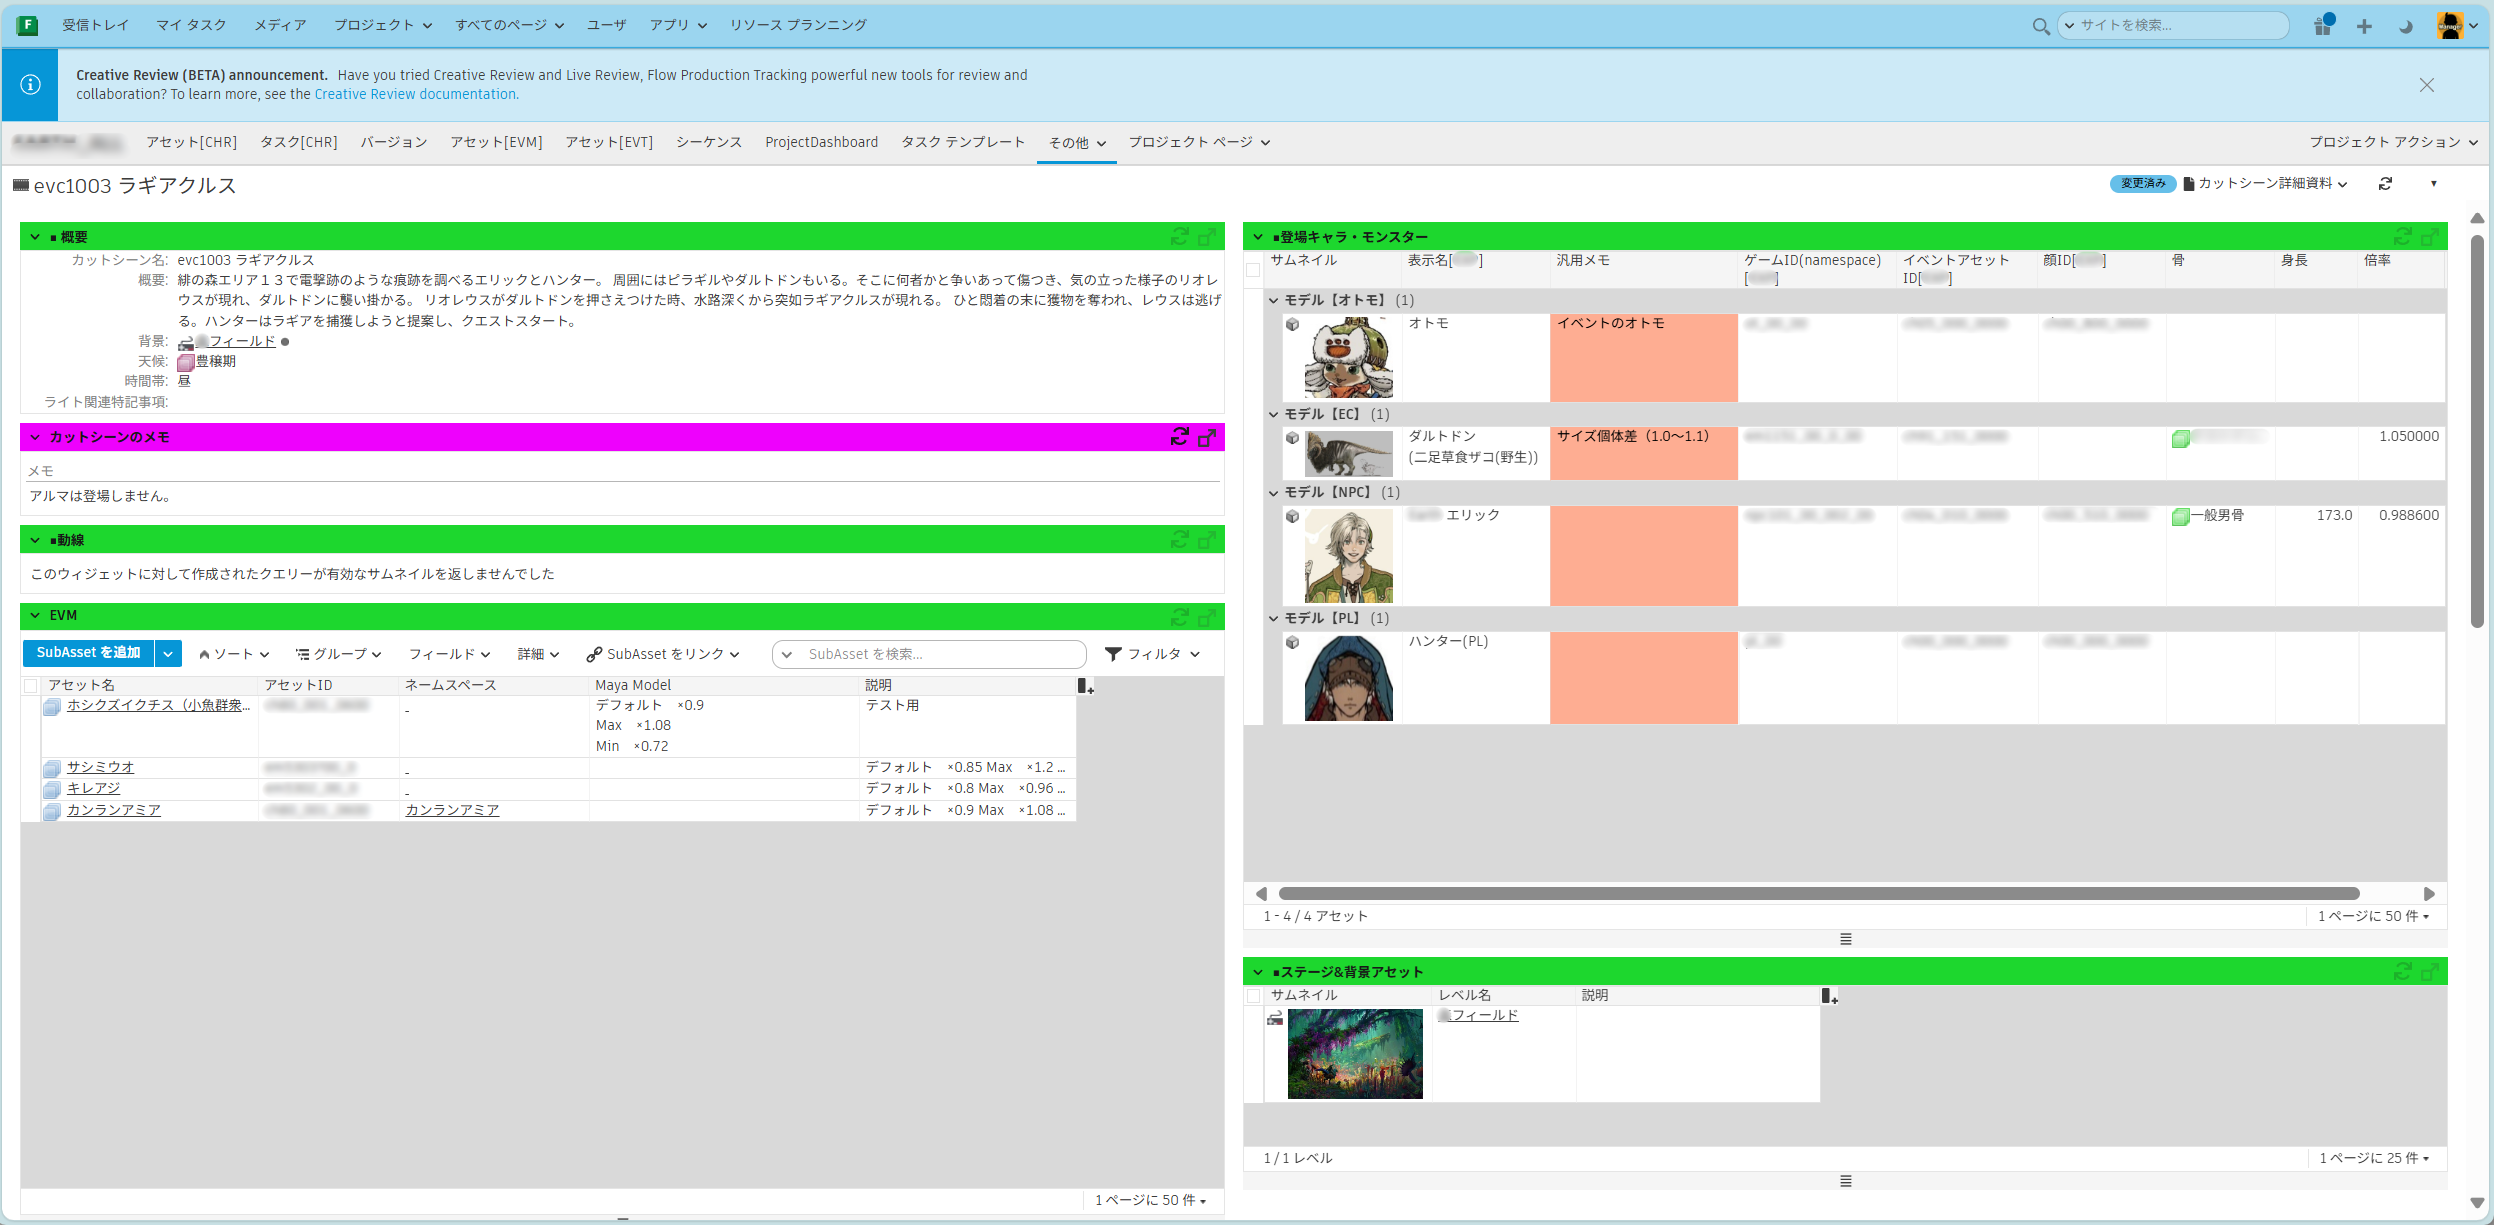This screenshot has width=2494, height=1225.
Task: Click the search magnifier icon in the top bar
Action: click(x=2040, y=25)
